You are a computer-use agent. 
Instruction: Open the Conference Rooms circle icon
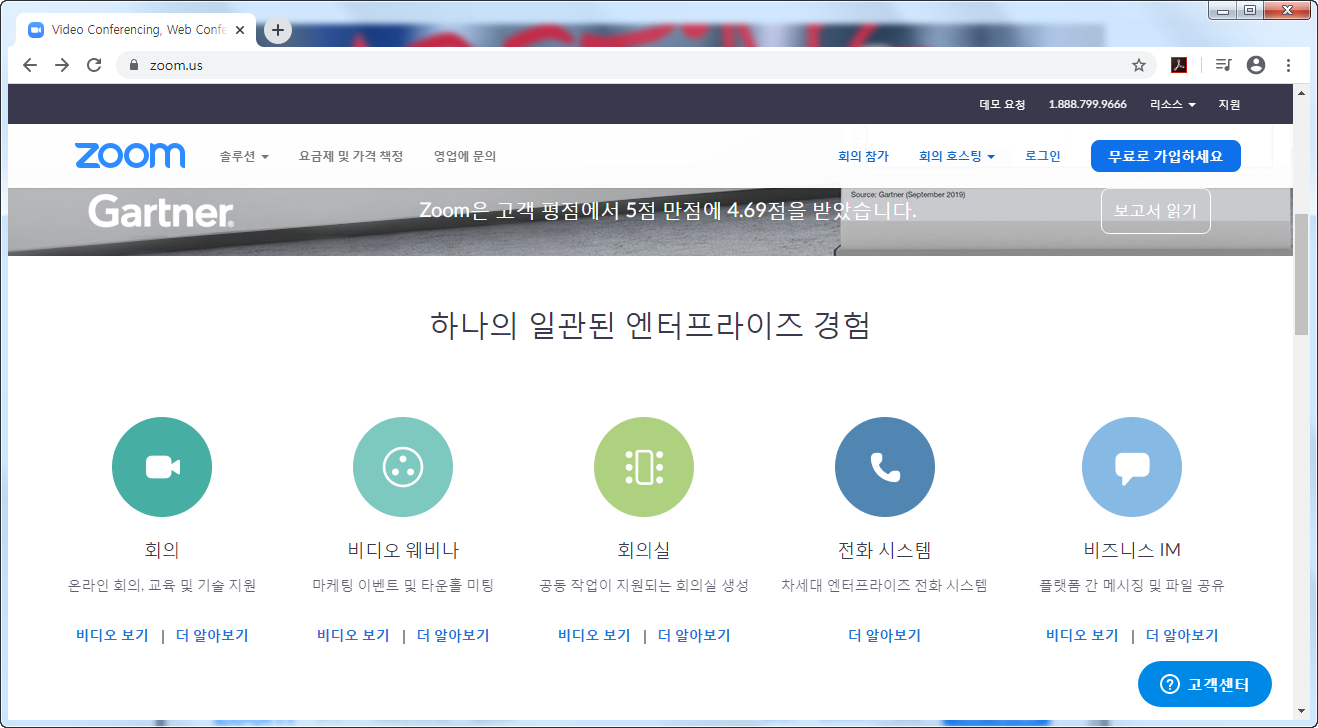point(644,467)
